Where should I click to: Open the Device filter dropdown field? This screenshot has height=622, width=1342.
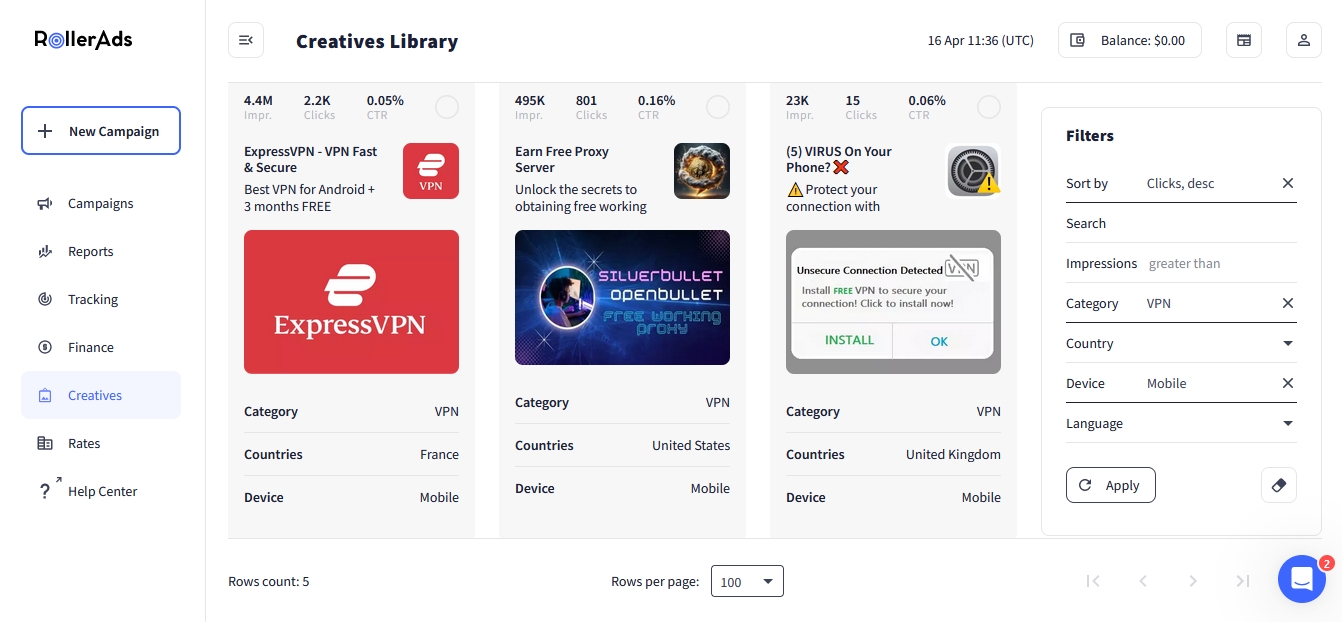point(1181,383)
